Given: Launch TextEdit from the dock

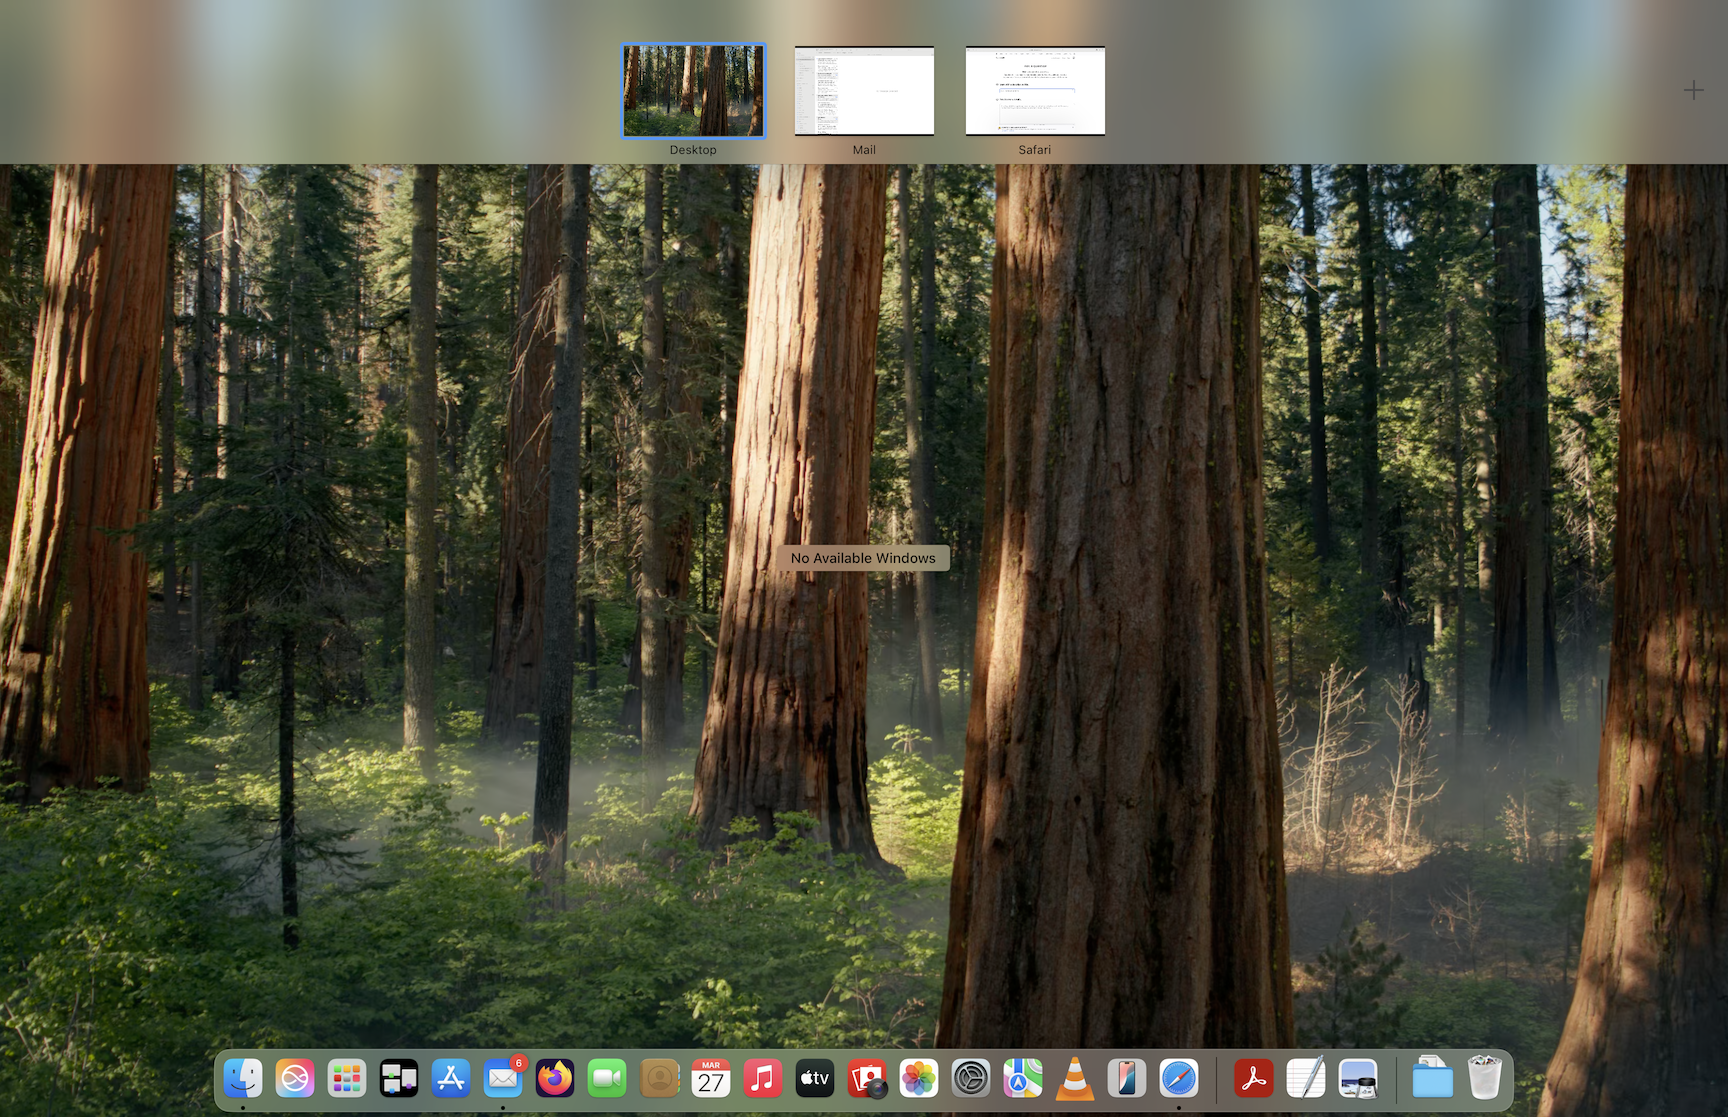Looking at the screenshot, I should [1306, 1079].
